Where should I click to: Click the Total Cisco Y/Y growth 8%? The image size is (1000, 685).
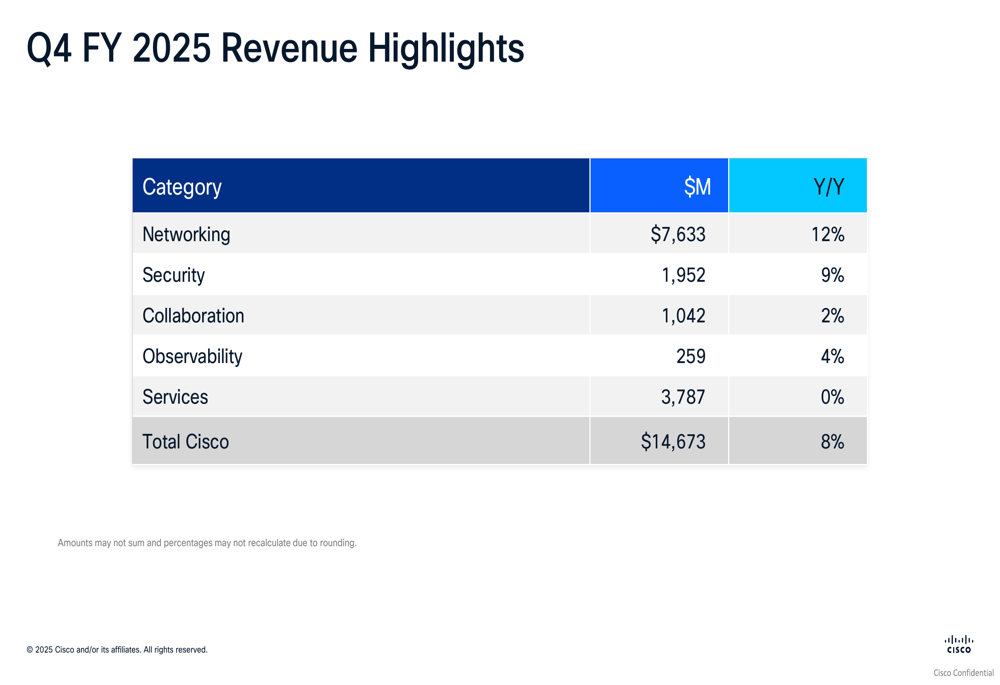pyautogui.click(x=832, y=441)
